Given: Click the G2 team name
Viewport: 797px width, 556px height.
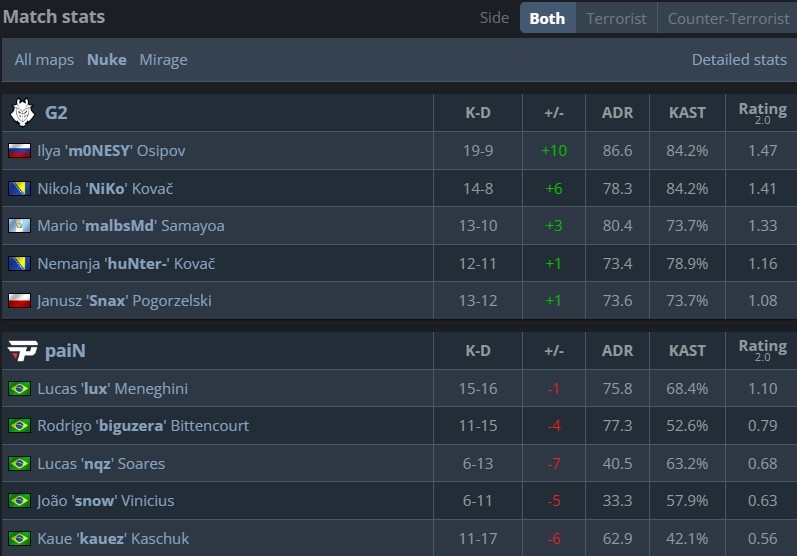Looking at the screenshot, I should [56, 113].
